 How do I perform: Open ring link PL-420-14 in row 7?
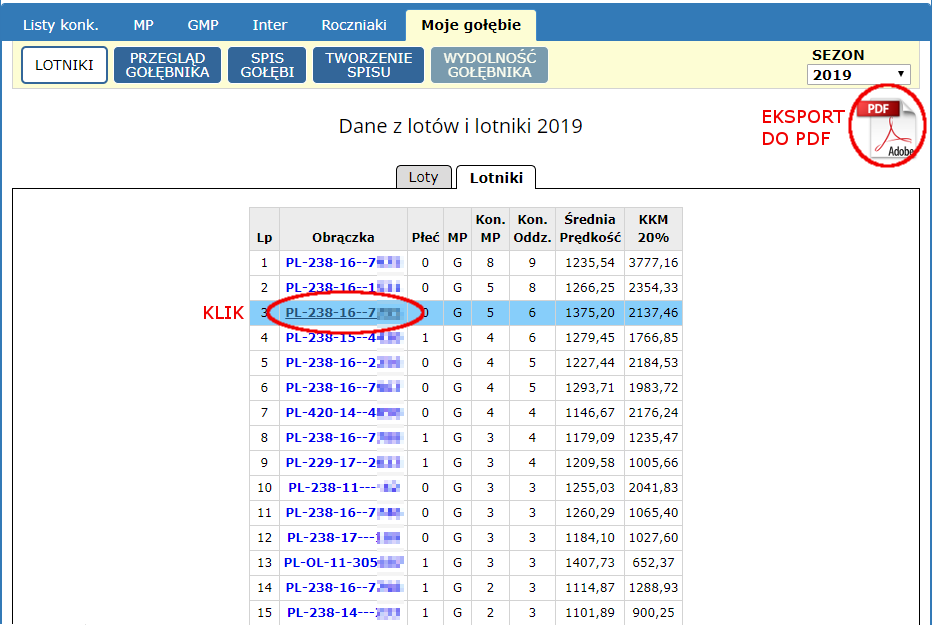tap(343, 412)
